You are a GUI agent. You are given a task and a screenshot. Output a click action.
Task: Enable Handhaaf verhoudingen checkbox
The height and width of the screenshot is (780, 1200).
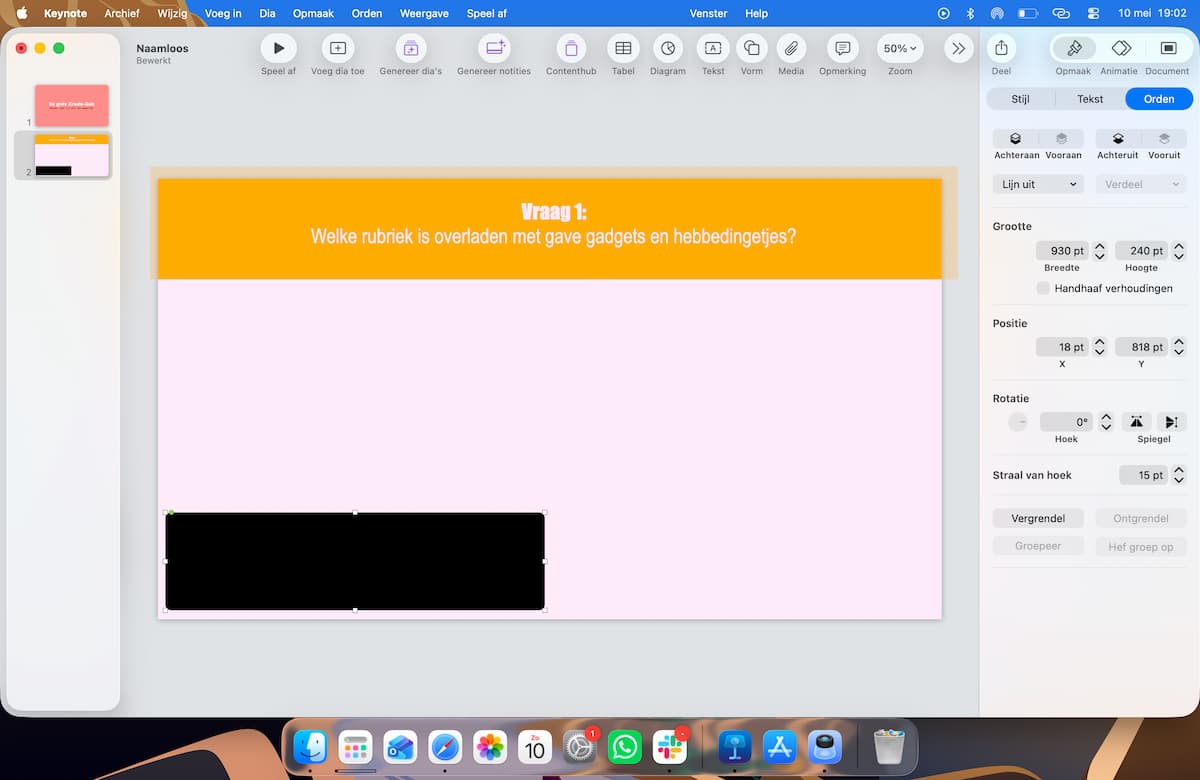point(1043,288)
